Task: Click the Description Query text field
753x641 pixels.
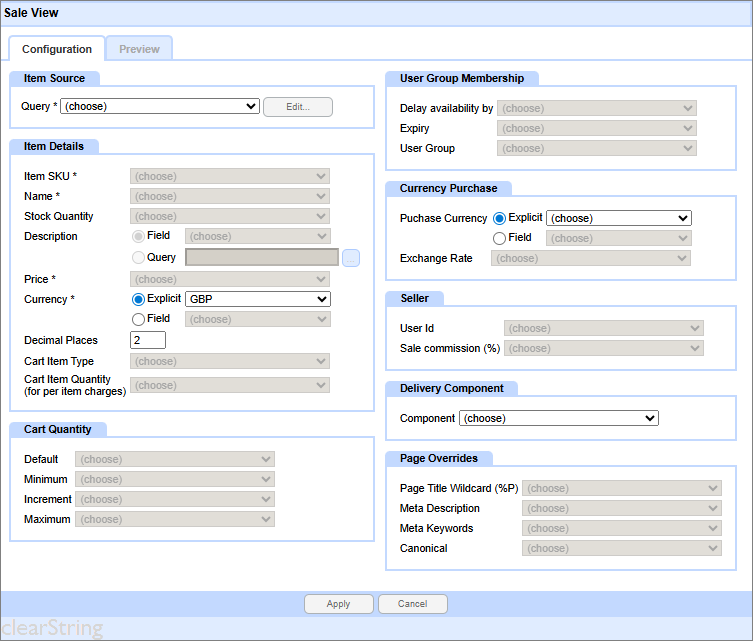Action: click(262, 258)
